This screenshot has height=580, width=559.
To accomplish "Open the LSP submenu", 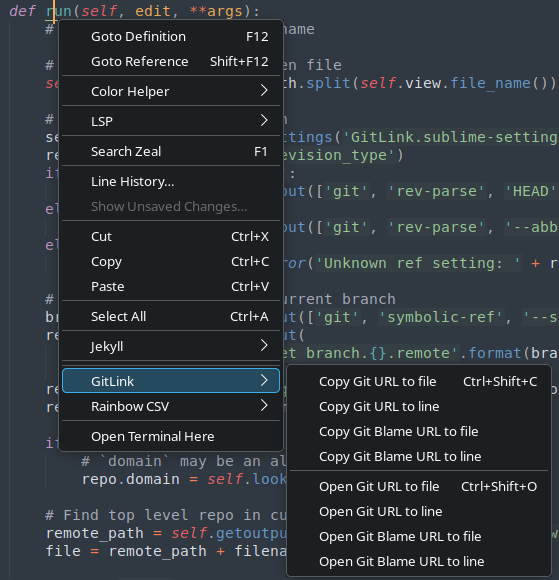I will pyautogui.click(x=171, y=121).
